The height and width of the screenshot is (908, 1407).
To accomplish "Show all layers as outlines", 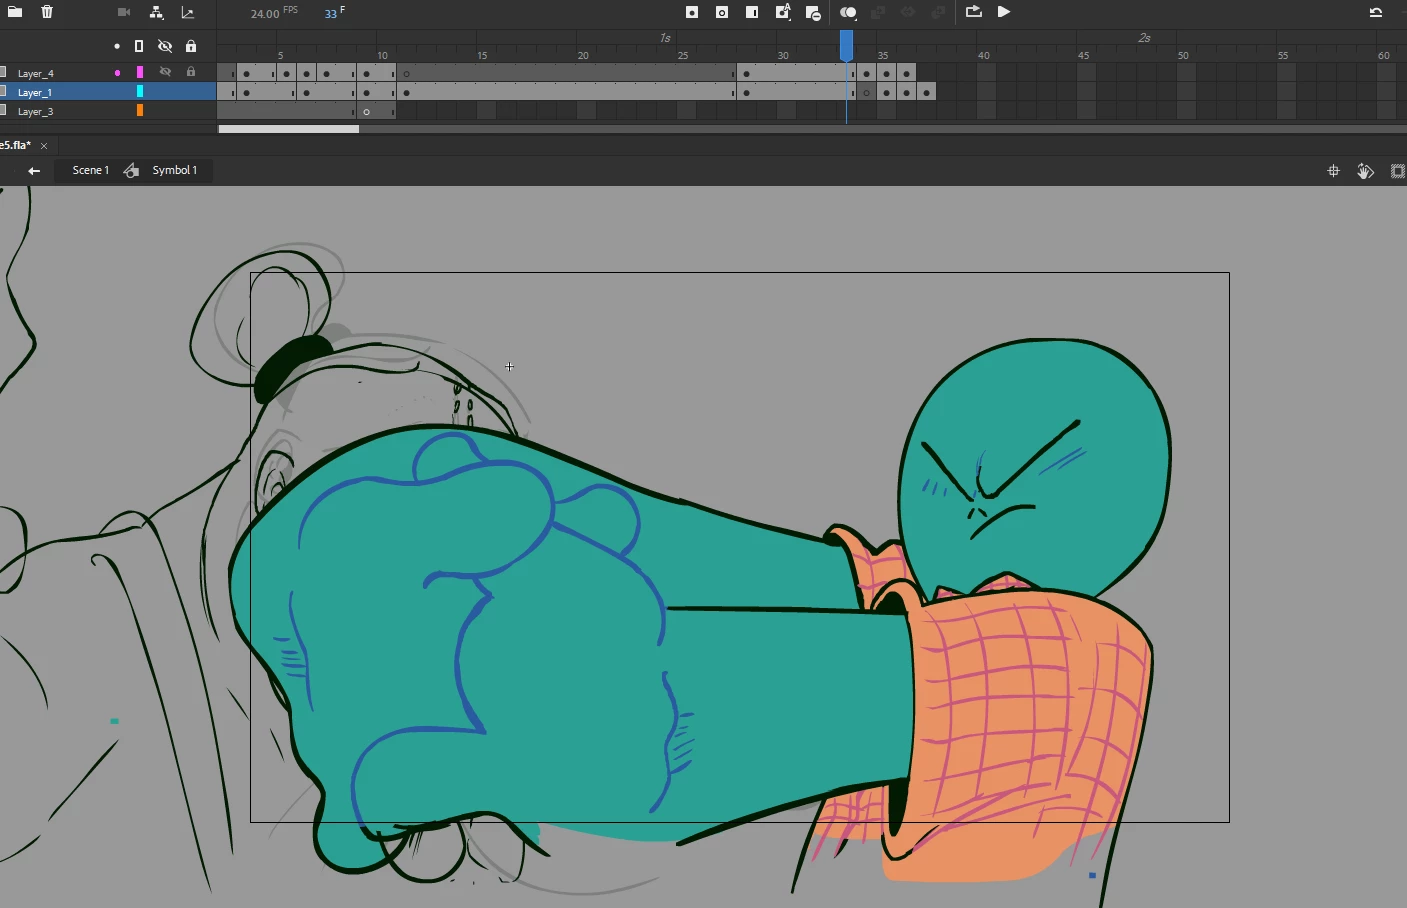I will pos(139,46).
